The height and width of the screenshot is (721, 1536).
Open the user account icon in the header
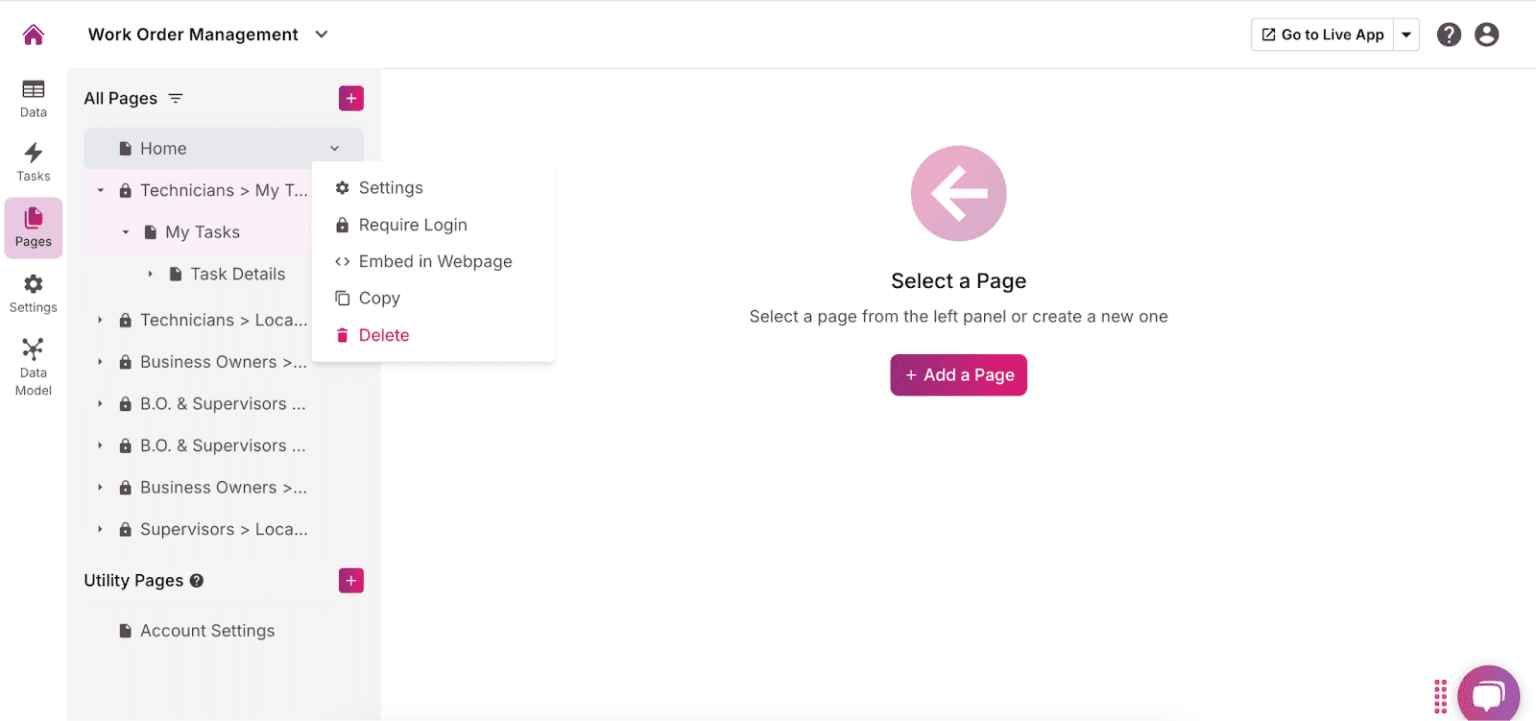(x=1486, y=33)
